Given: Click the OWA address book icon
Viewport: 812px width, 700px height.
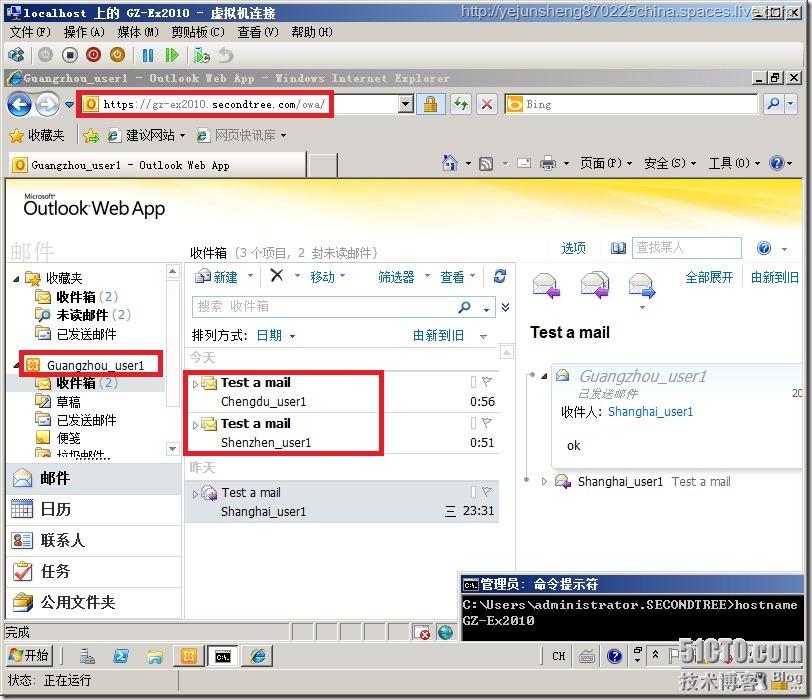Looking at the screenshot, I should click(x=618, y=249).
